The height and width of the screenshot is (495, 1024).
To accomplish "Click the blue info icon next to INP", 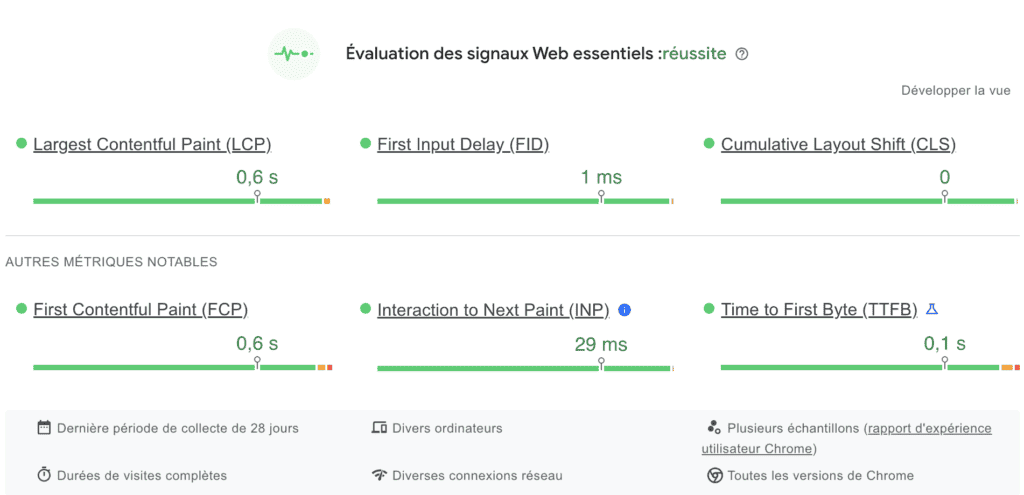I will coord(624,310).
